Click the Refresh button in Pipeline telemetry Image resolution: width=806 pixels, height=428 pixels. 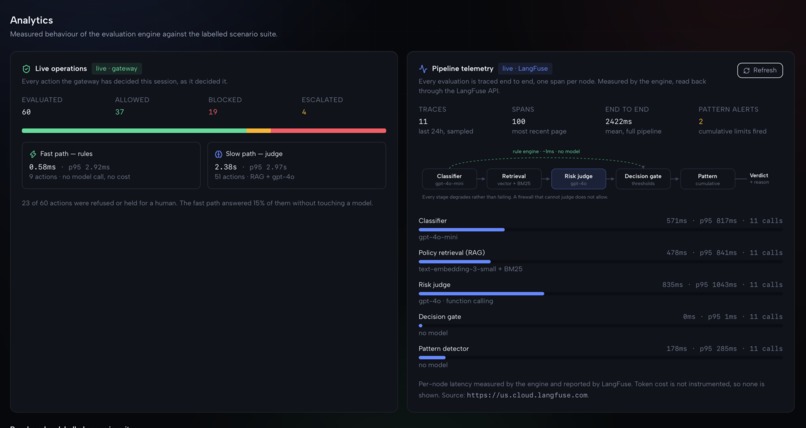click(x=760, y=70)
